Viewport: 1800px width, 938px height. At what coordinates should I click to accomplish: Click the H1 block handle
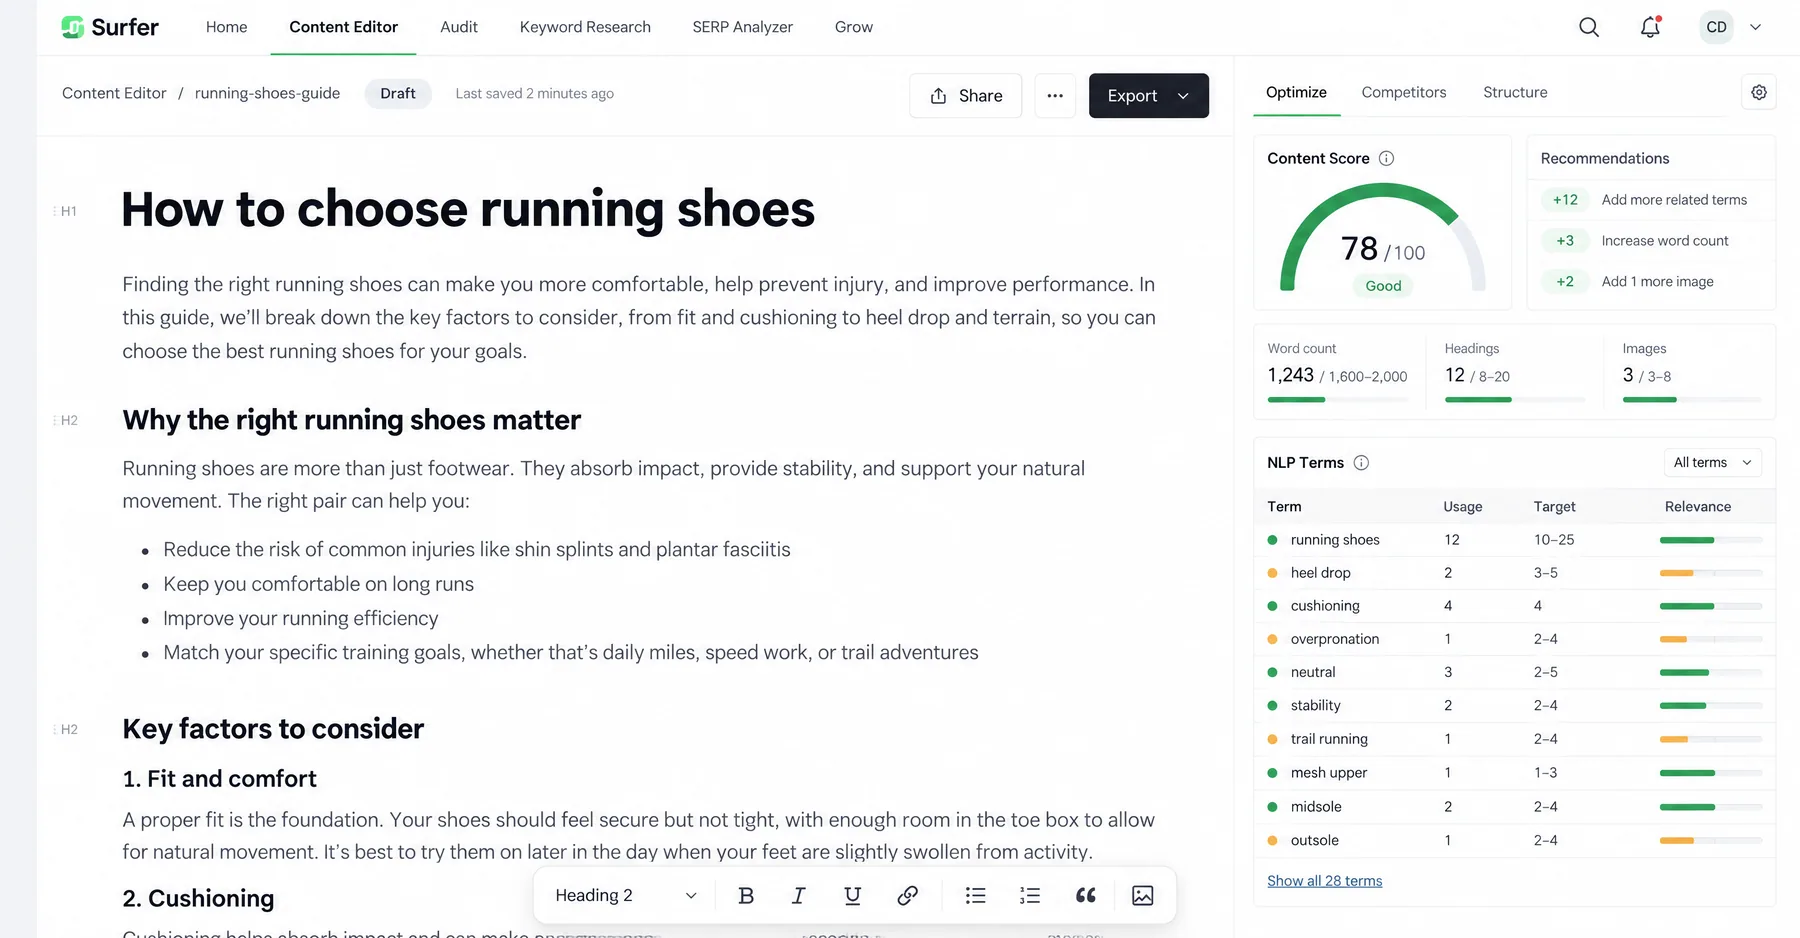click(x=66, y=211)
